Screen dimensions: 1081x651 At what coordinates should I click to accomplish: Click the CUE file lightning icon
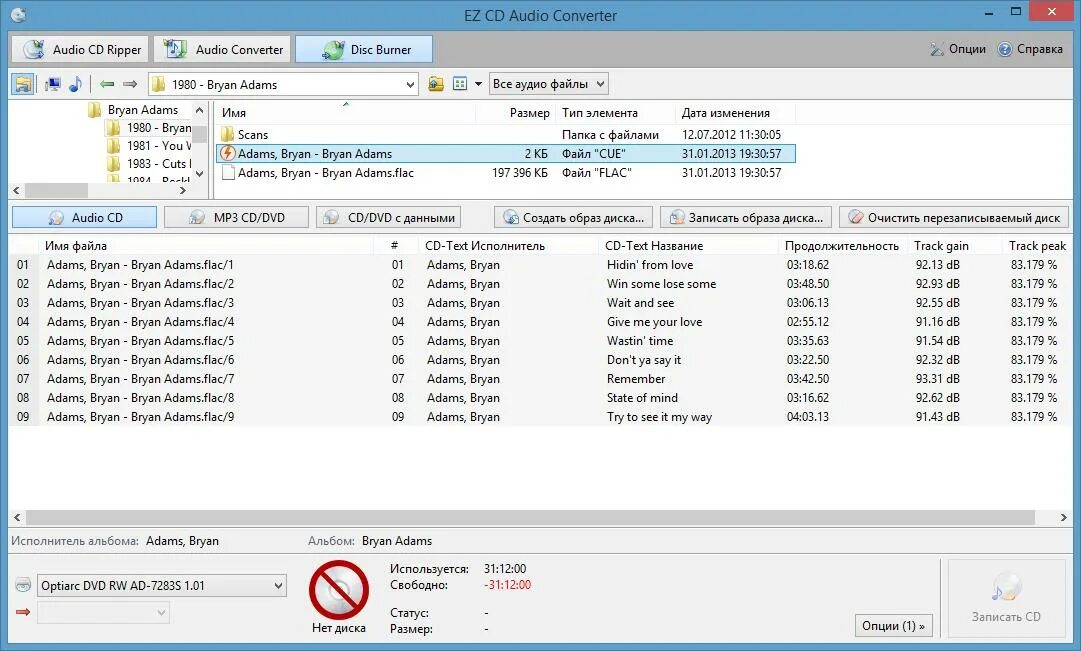(228, 153)
